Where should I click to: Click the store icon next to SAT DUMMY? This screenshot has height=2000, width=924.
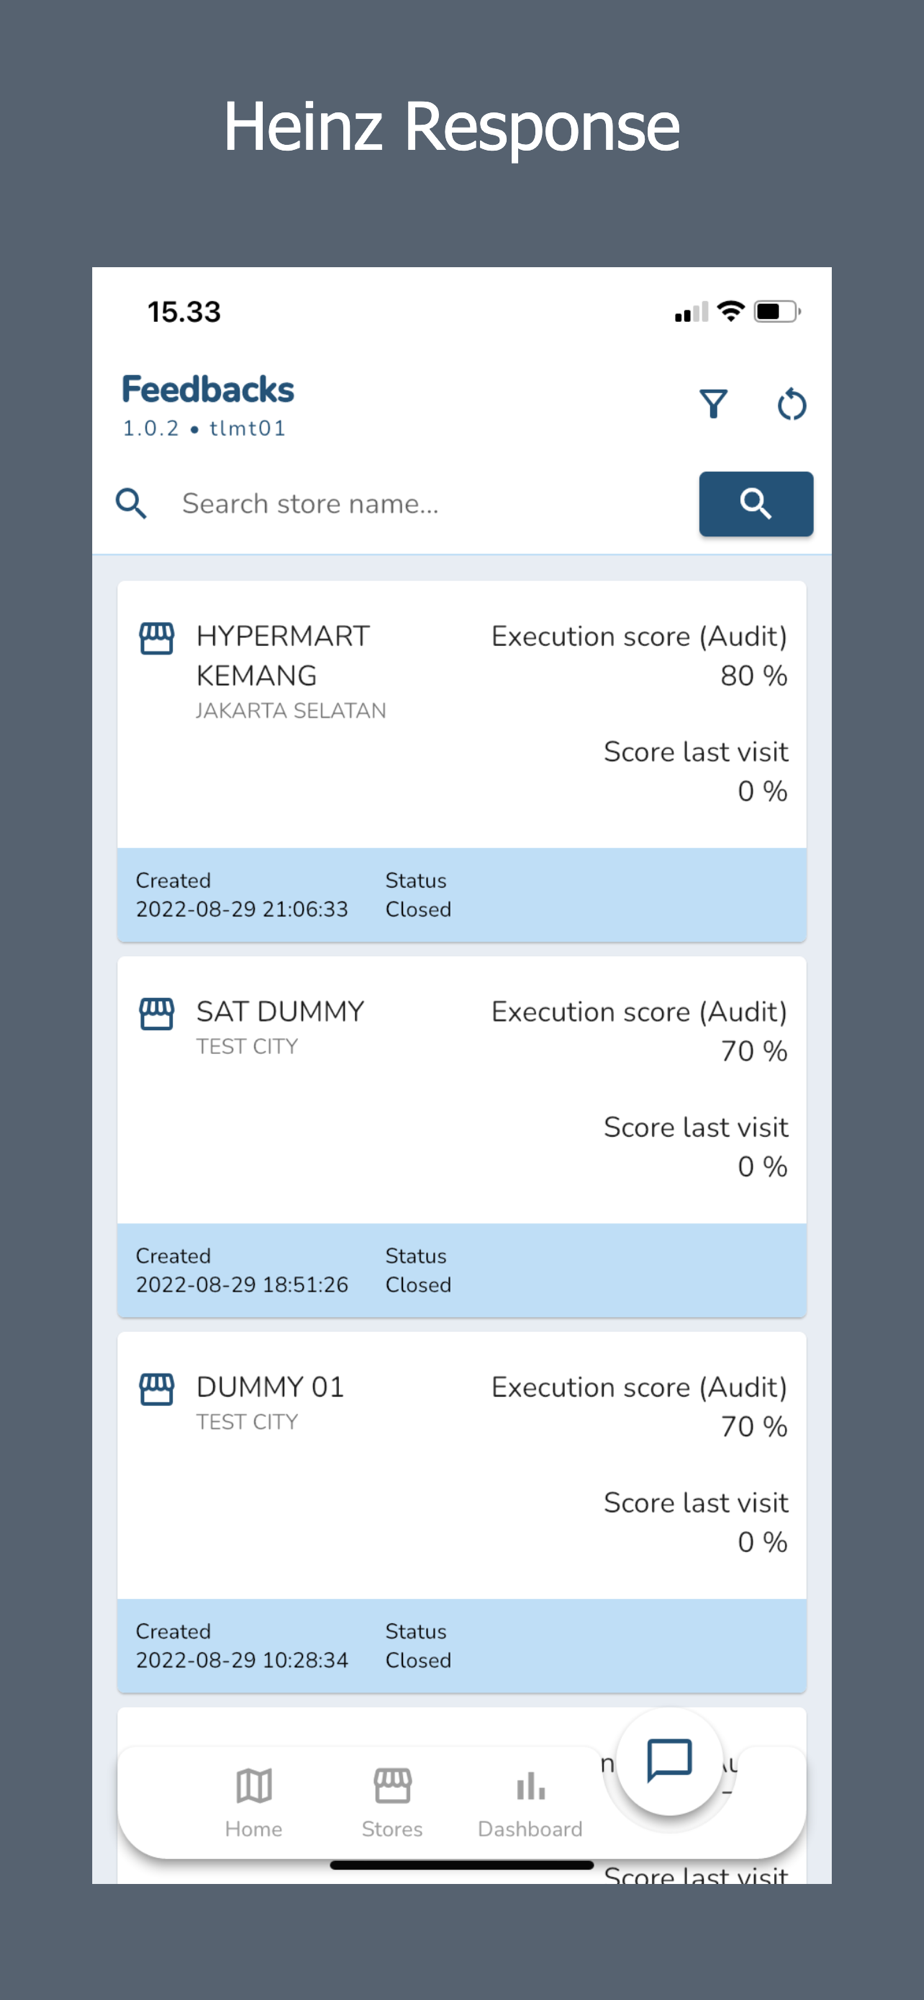[157, 1014]
